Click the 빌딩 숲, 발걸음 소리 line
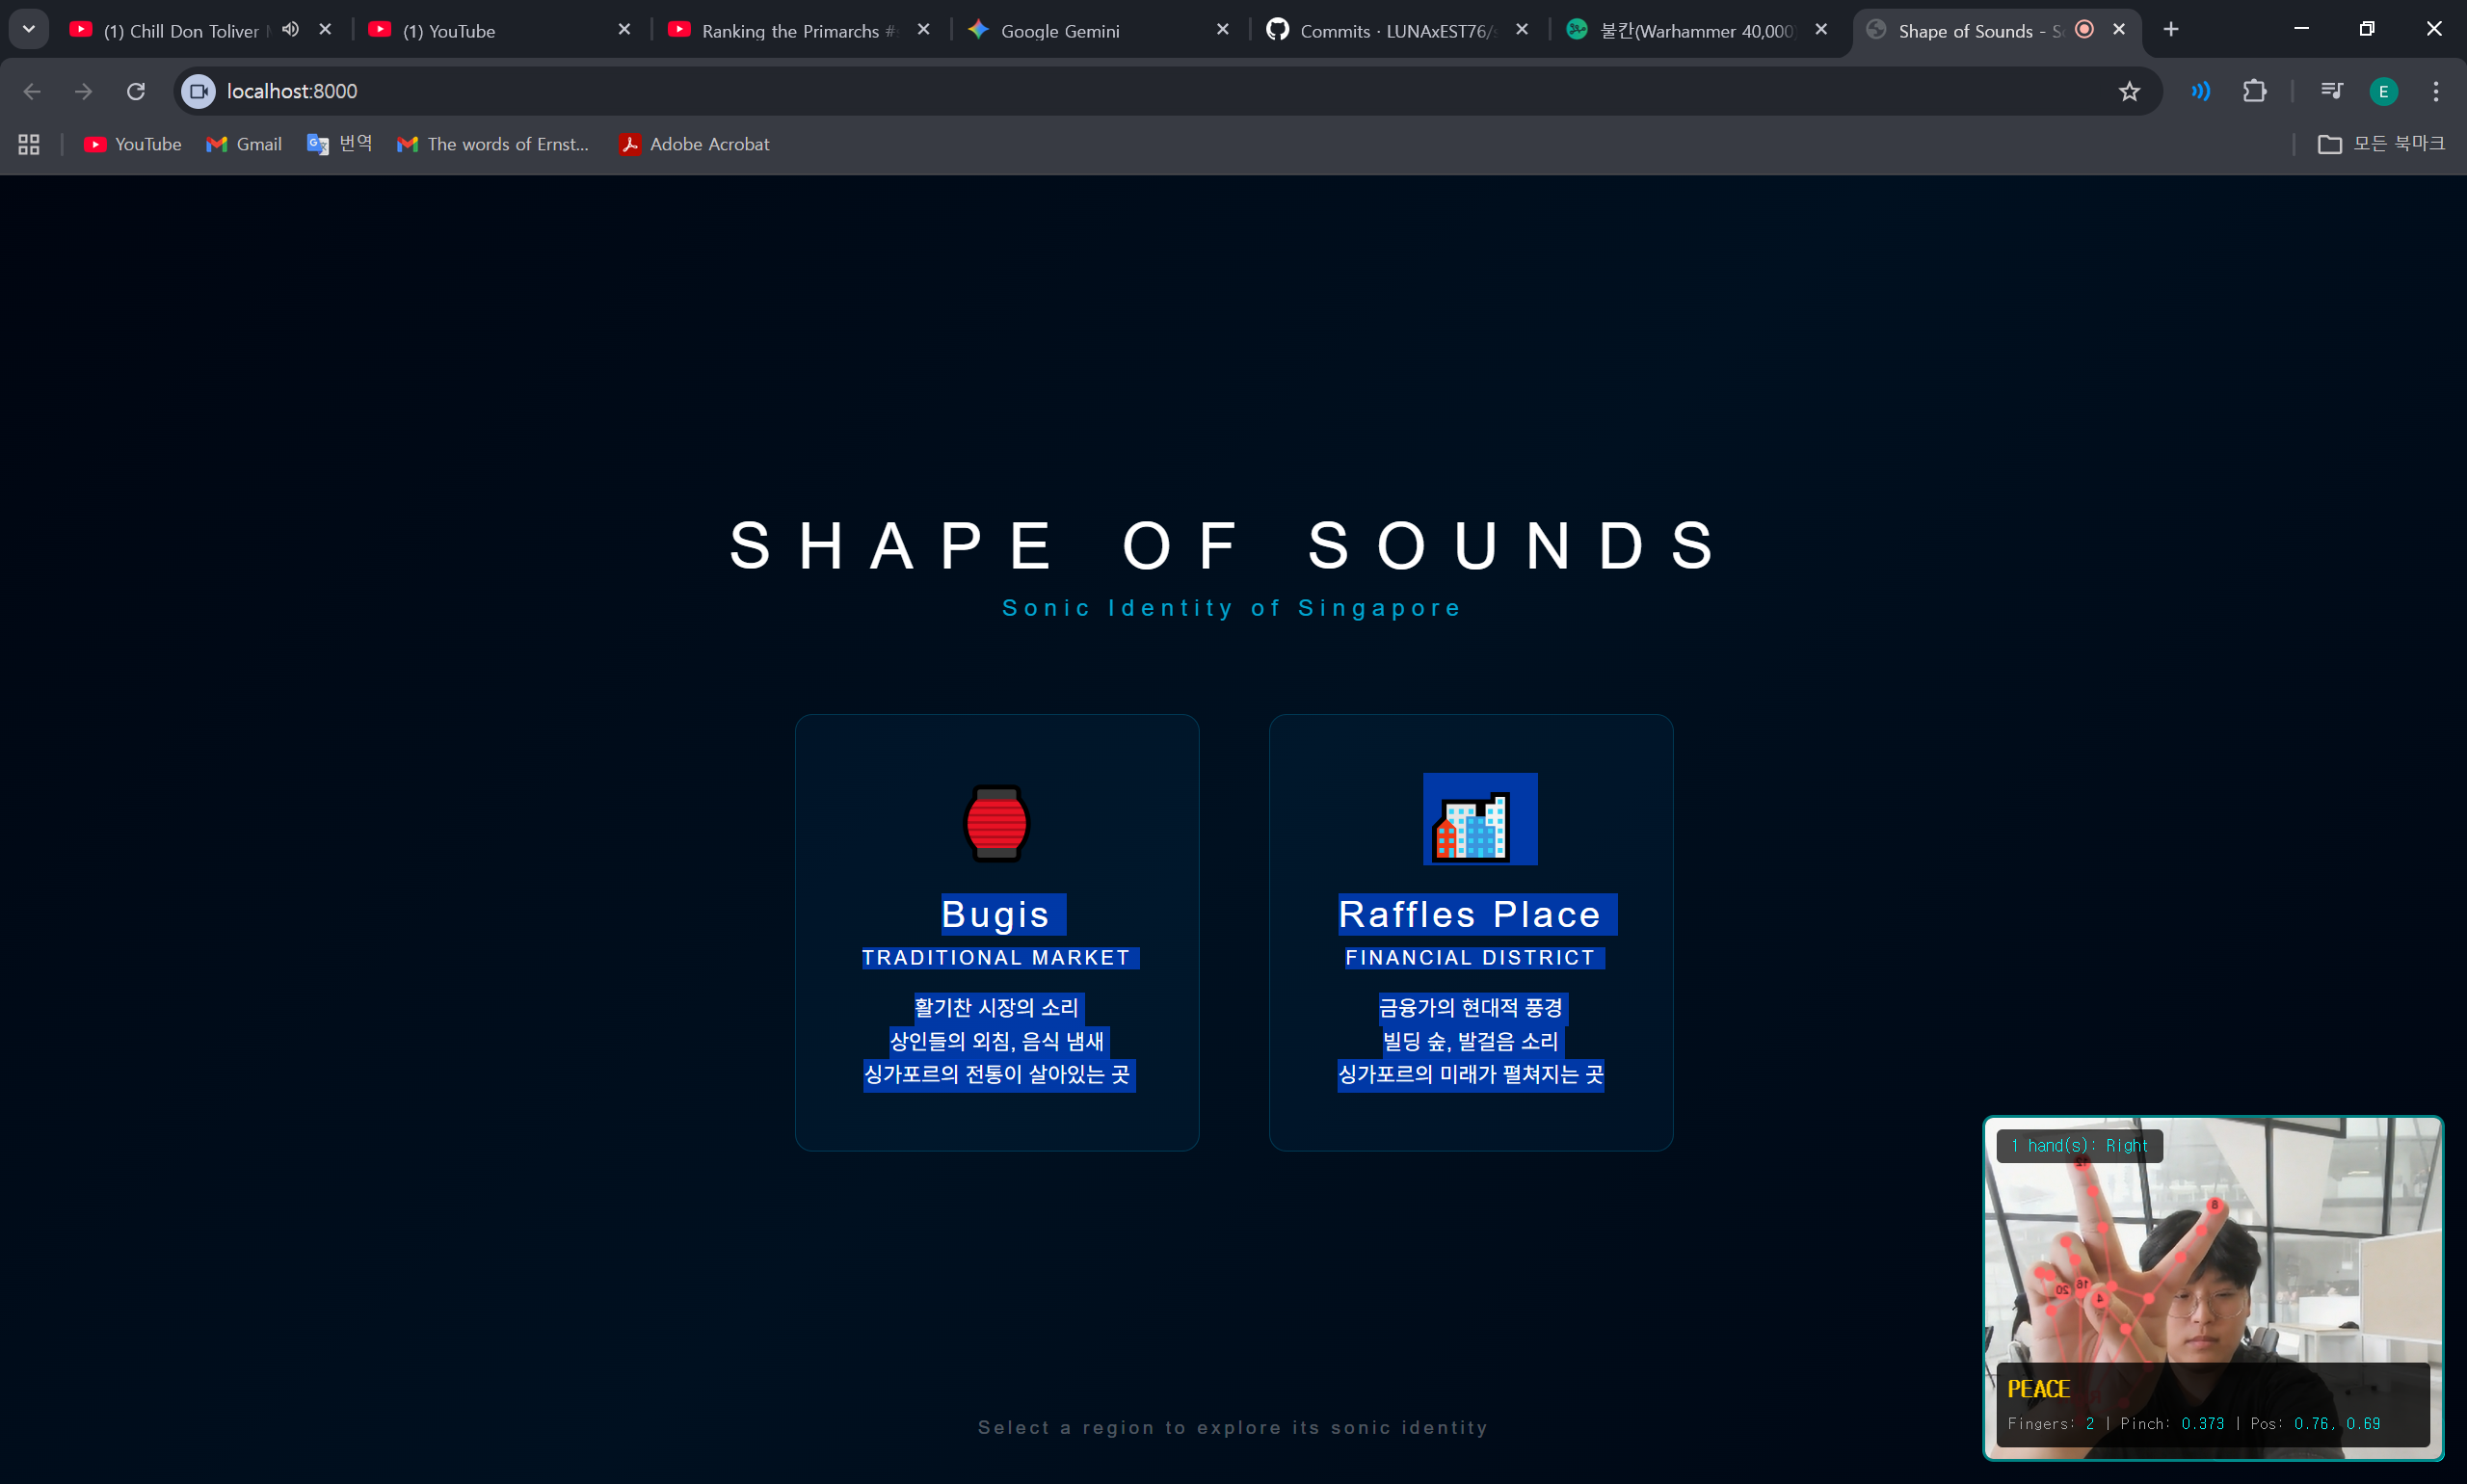 [1470, 1042]
